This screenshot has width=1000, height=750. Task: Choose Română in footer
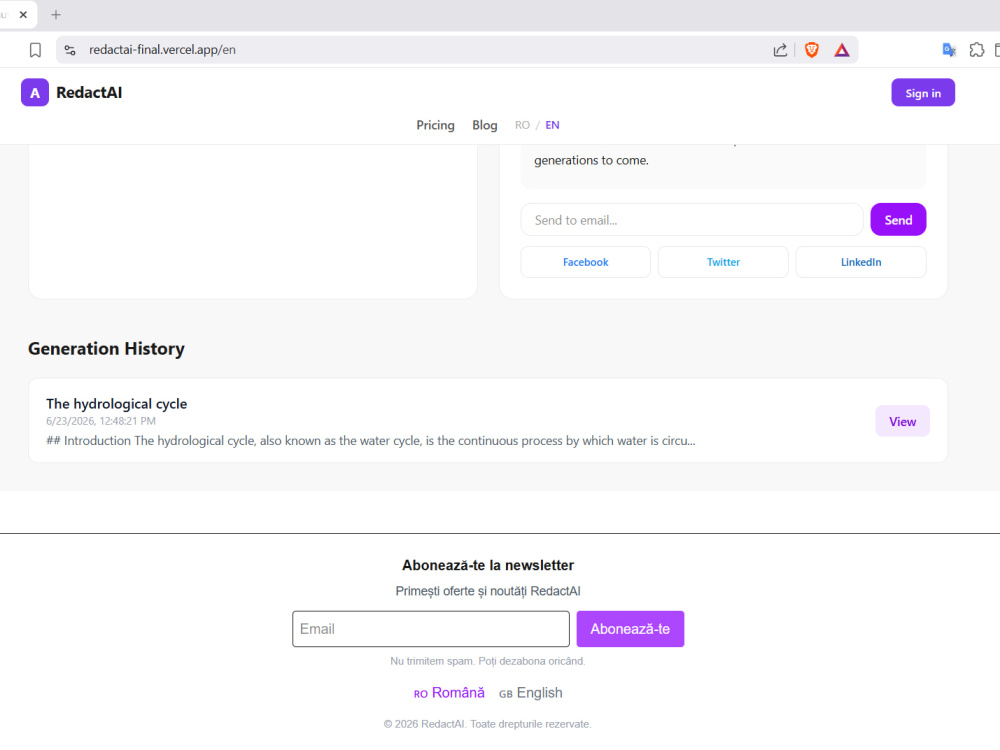click(449, 693)
